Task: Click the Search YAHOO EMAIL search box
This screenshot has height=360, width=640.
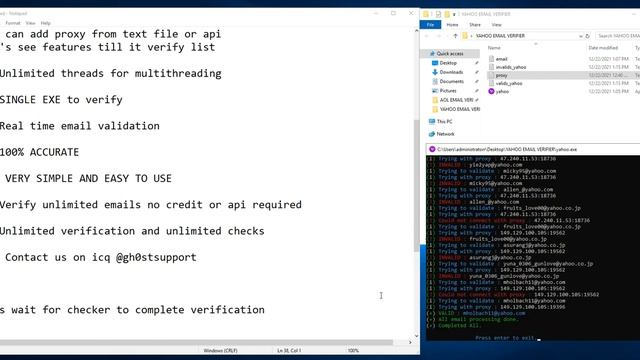Action: pyautogui.click(x=617, y=36)
